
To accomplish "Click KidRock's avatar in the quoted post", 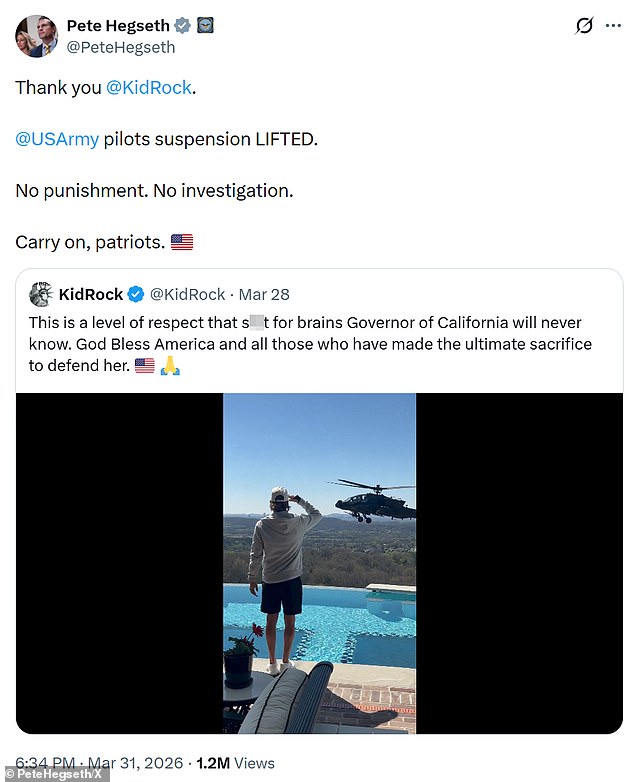I will pos(41,294).
